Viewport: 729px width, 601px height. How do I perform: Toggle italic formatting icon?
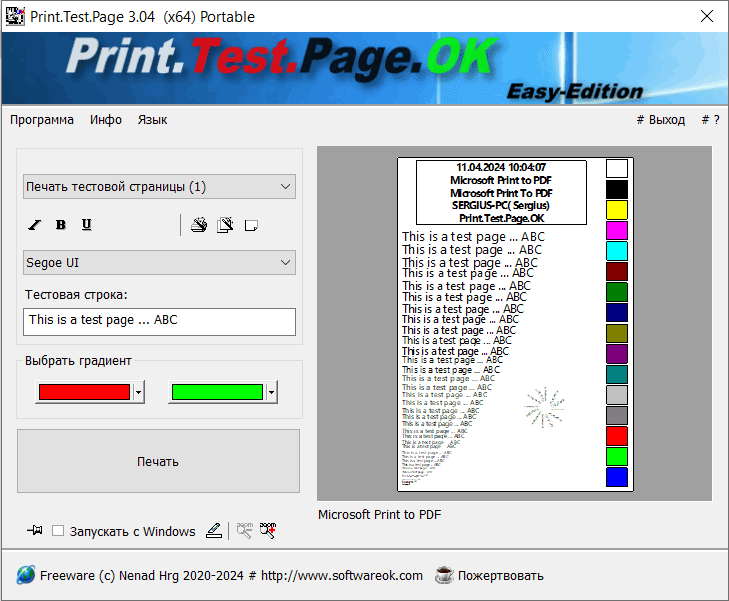click(x=35, y=225)
